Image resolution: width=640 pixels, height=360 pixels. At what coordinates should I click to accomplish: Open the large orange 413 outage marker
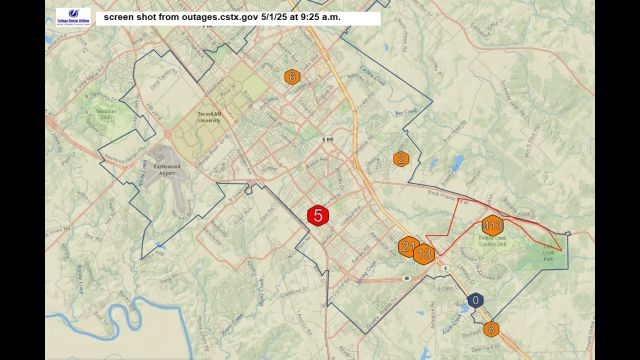click(x=493, y=226)
